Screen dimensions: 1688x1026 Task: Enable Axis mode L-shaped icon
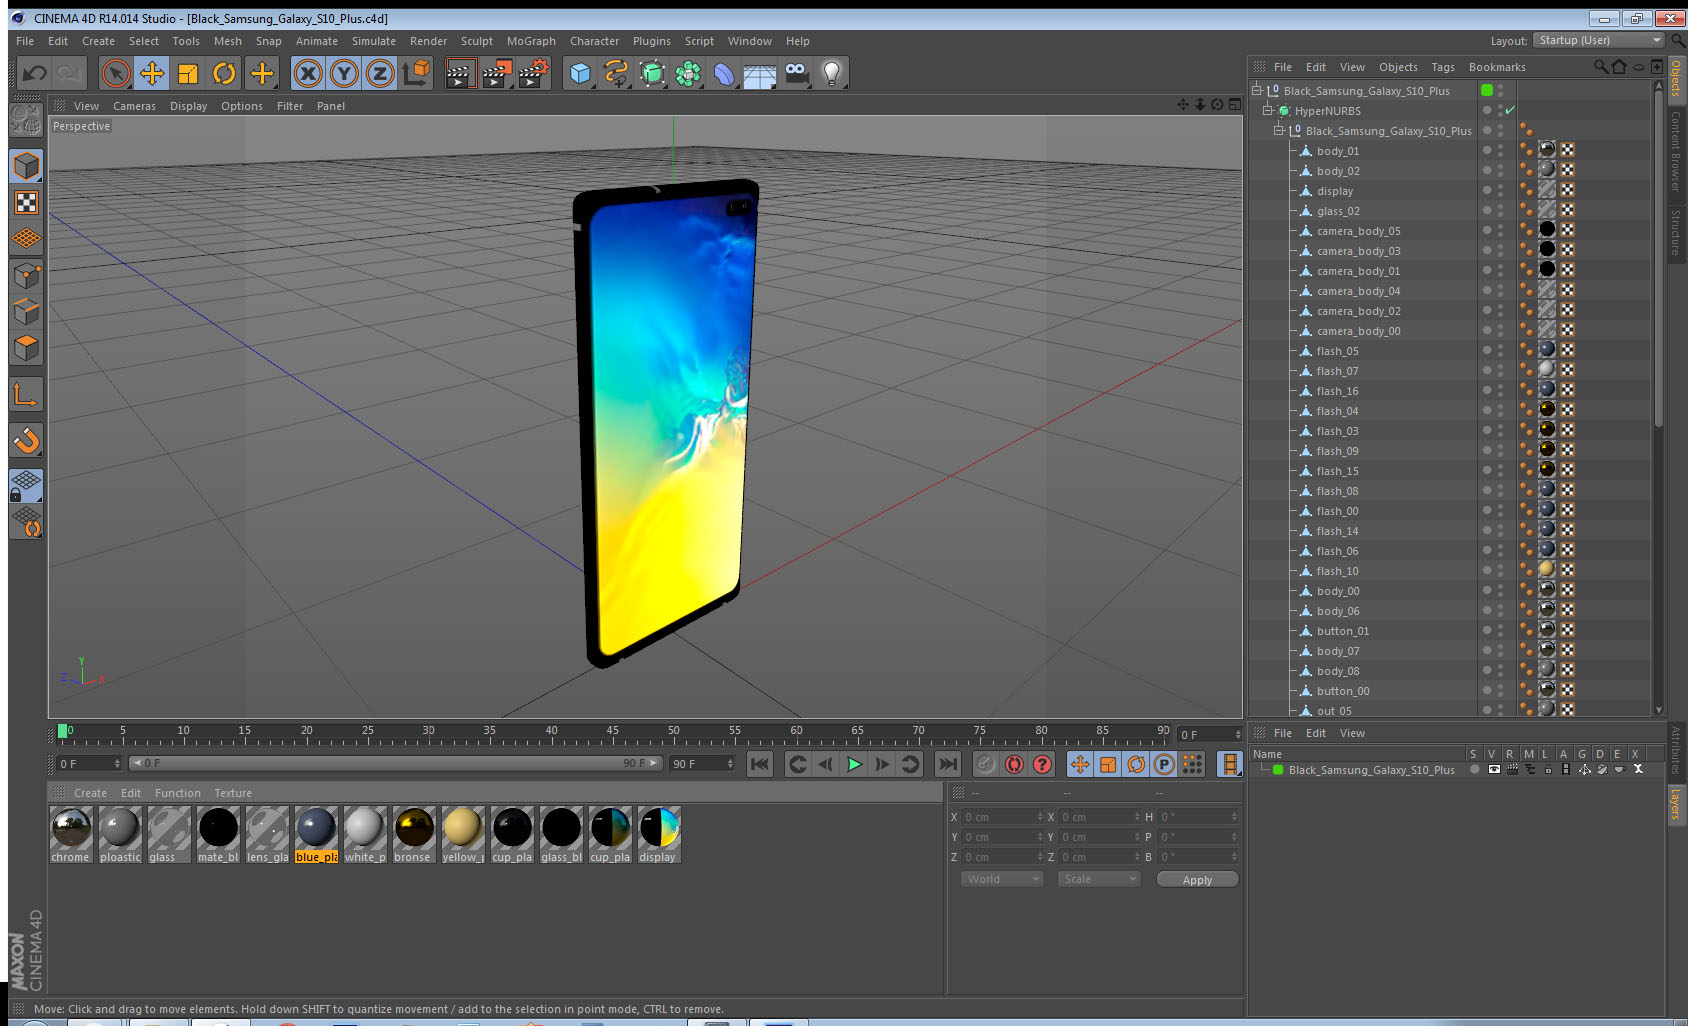(x=26, y=395)
